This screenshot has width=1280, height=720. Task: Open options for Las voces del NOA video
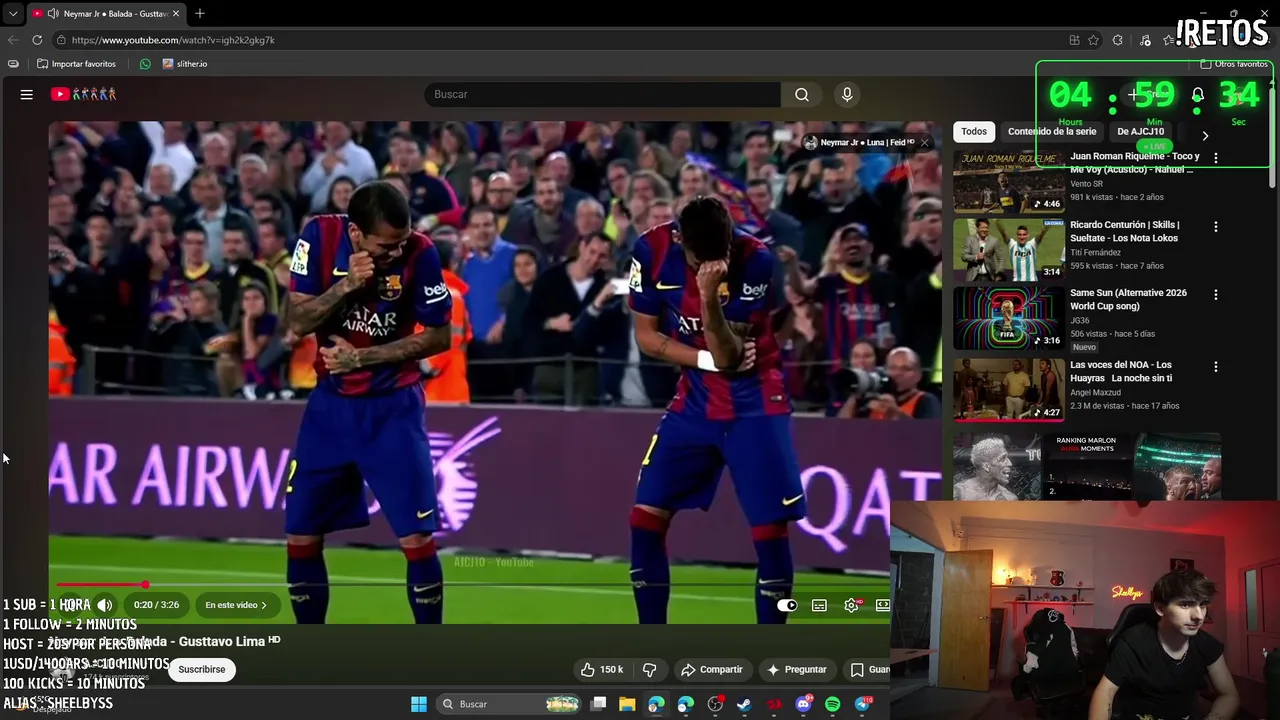click(x=1215, y=367)
